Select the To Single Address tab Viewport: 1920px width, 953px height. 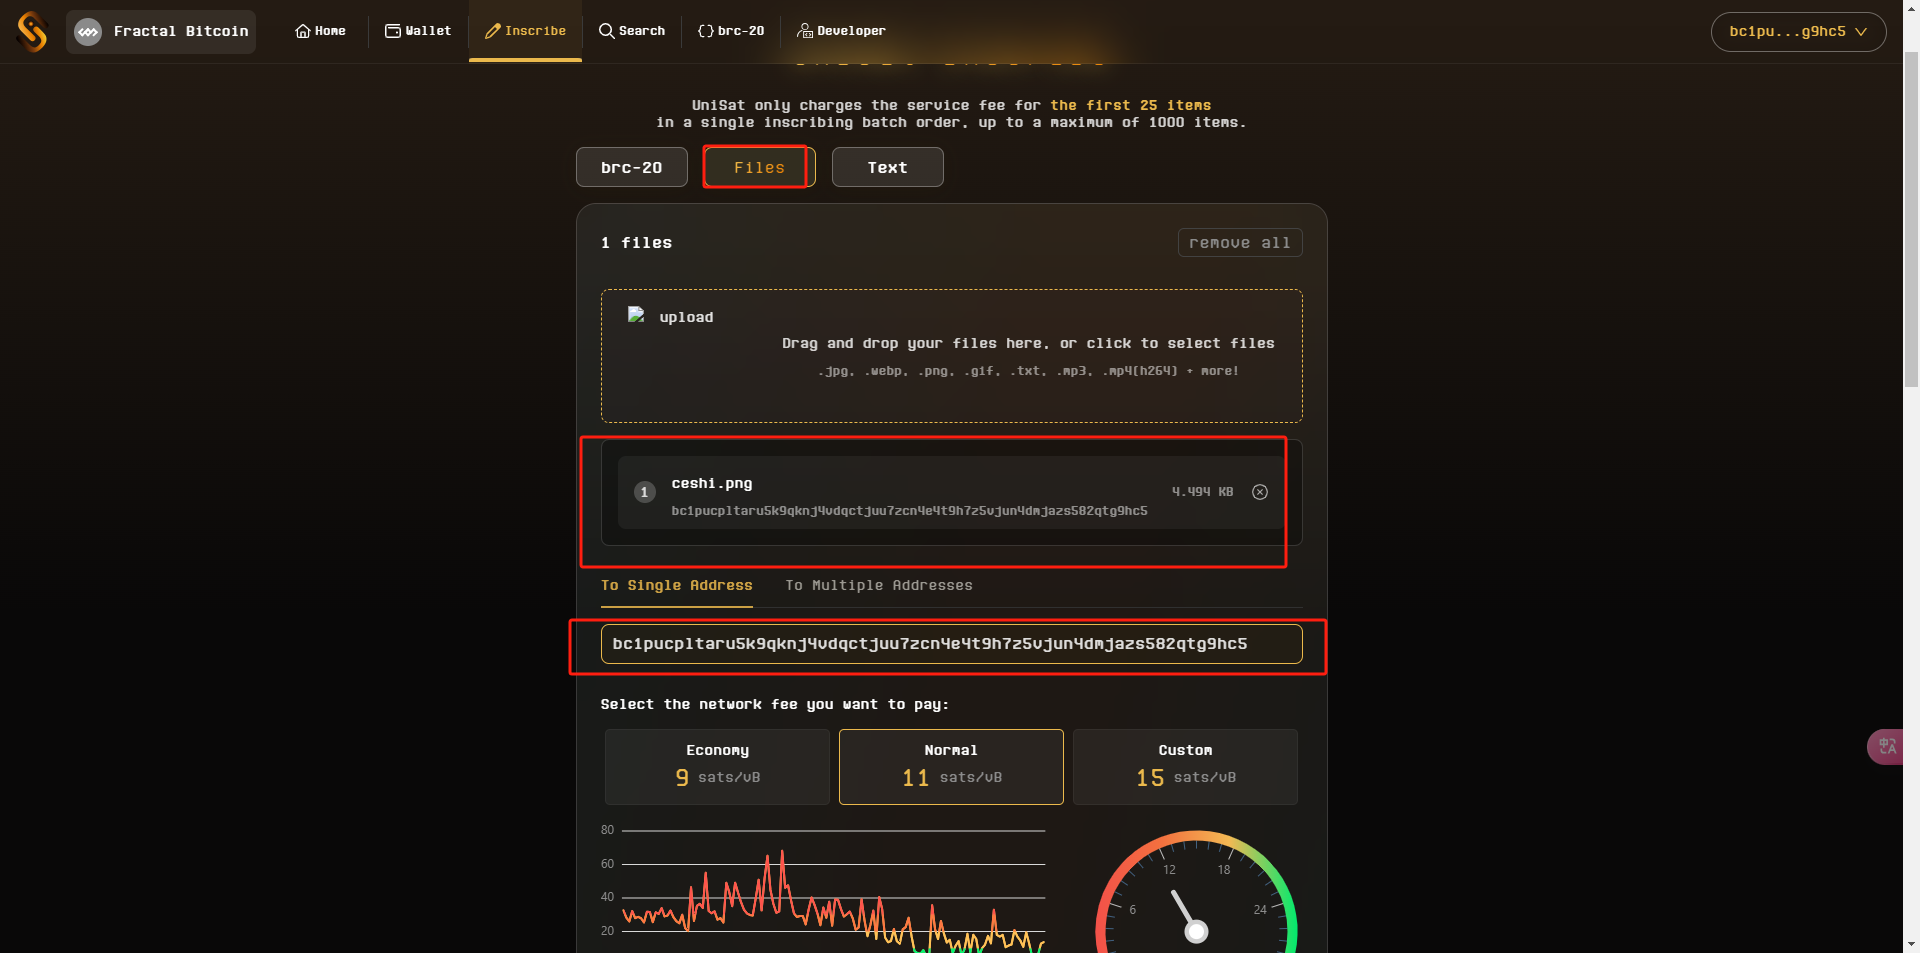coord(677,586)
